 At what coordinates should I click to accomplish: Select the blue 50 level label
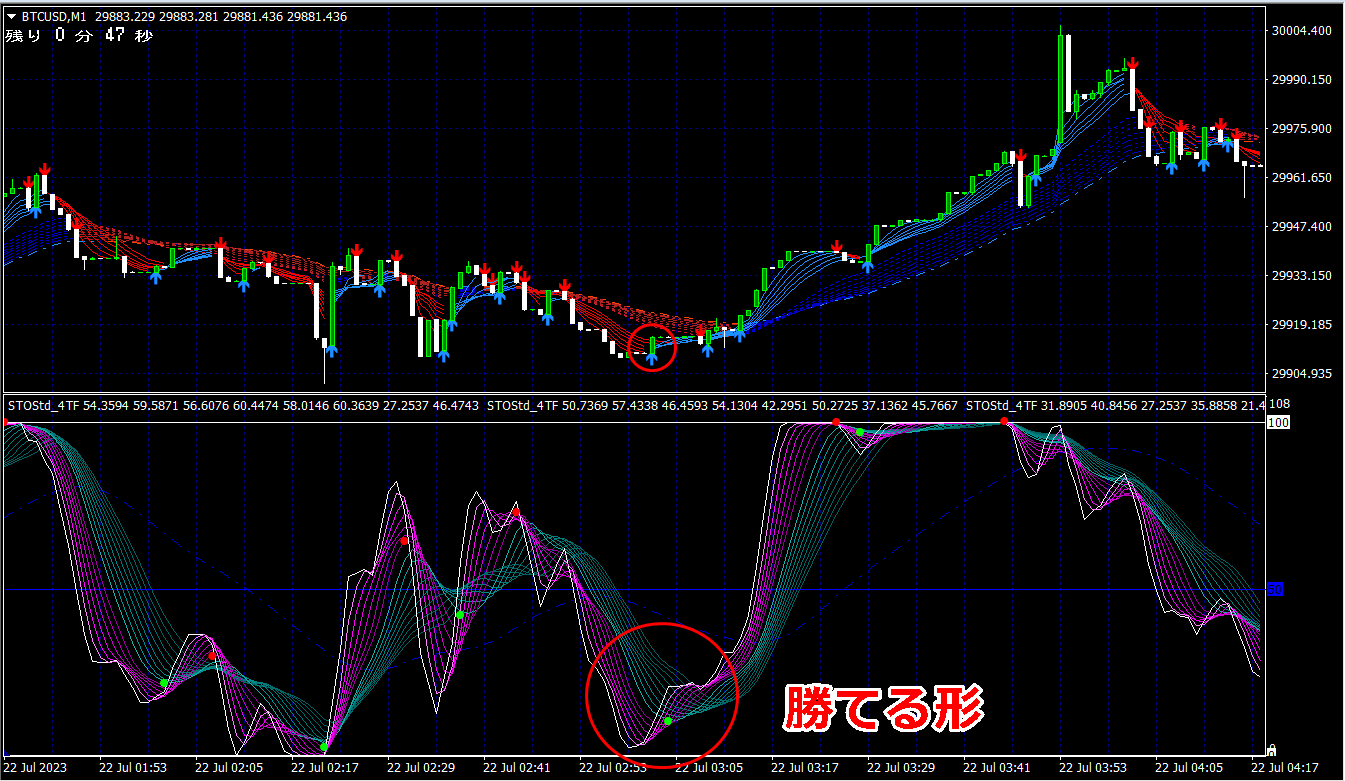tap(1275, 590)
